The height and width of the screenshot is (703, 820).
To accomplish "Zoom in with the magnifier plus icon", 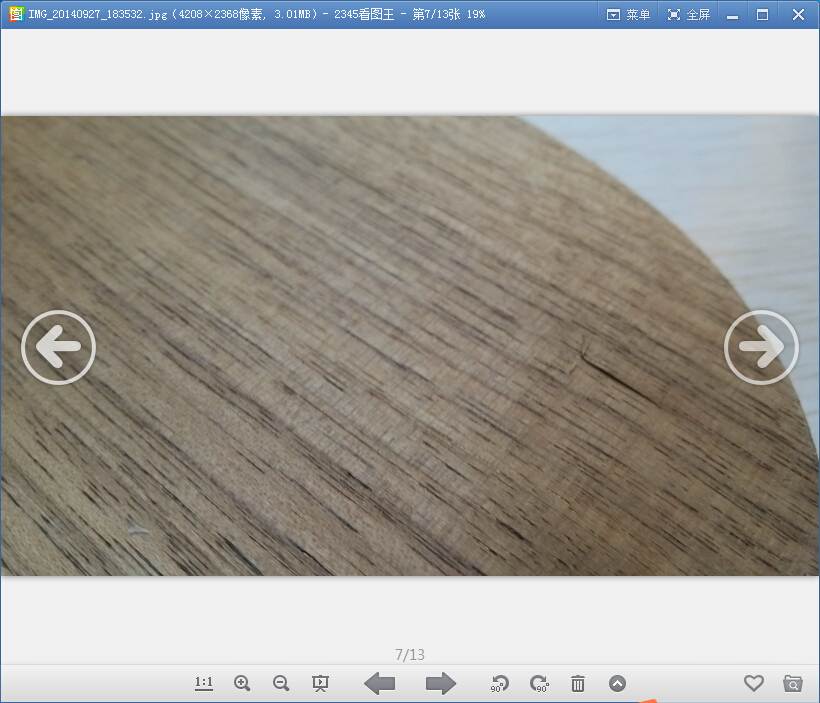I will point(242,683).
